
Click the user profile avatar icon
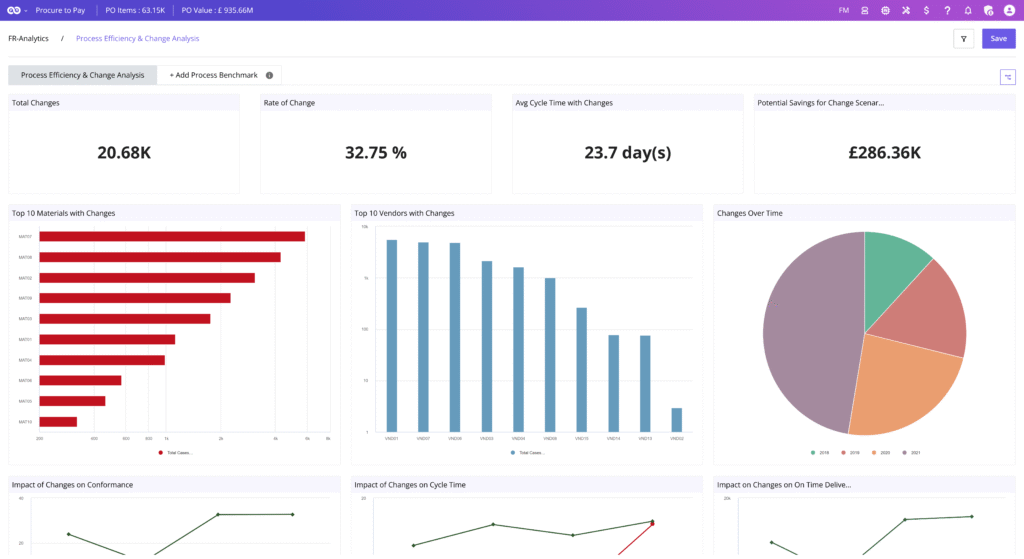coord(1009,10)
